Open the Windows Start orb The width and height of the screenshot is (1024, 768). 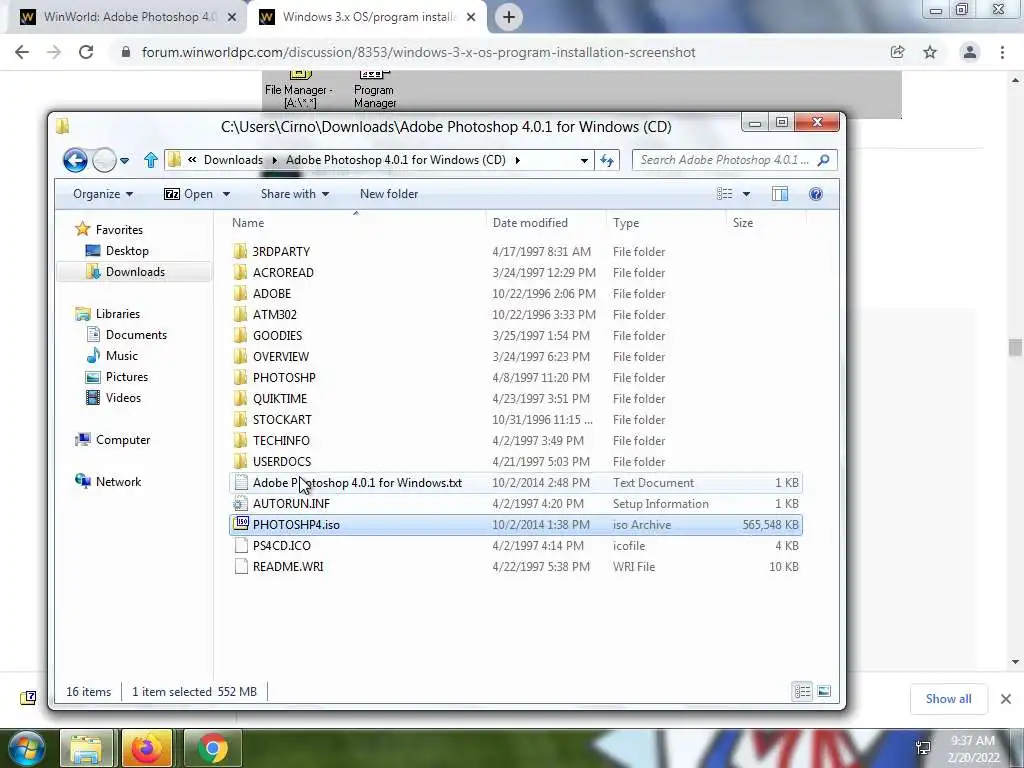click(26, 748)
